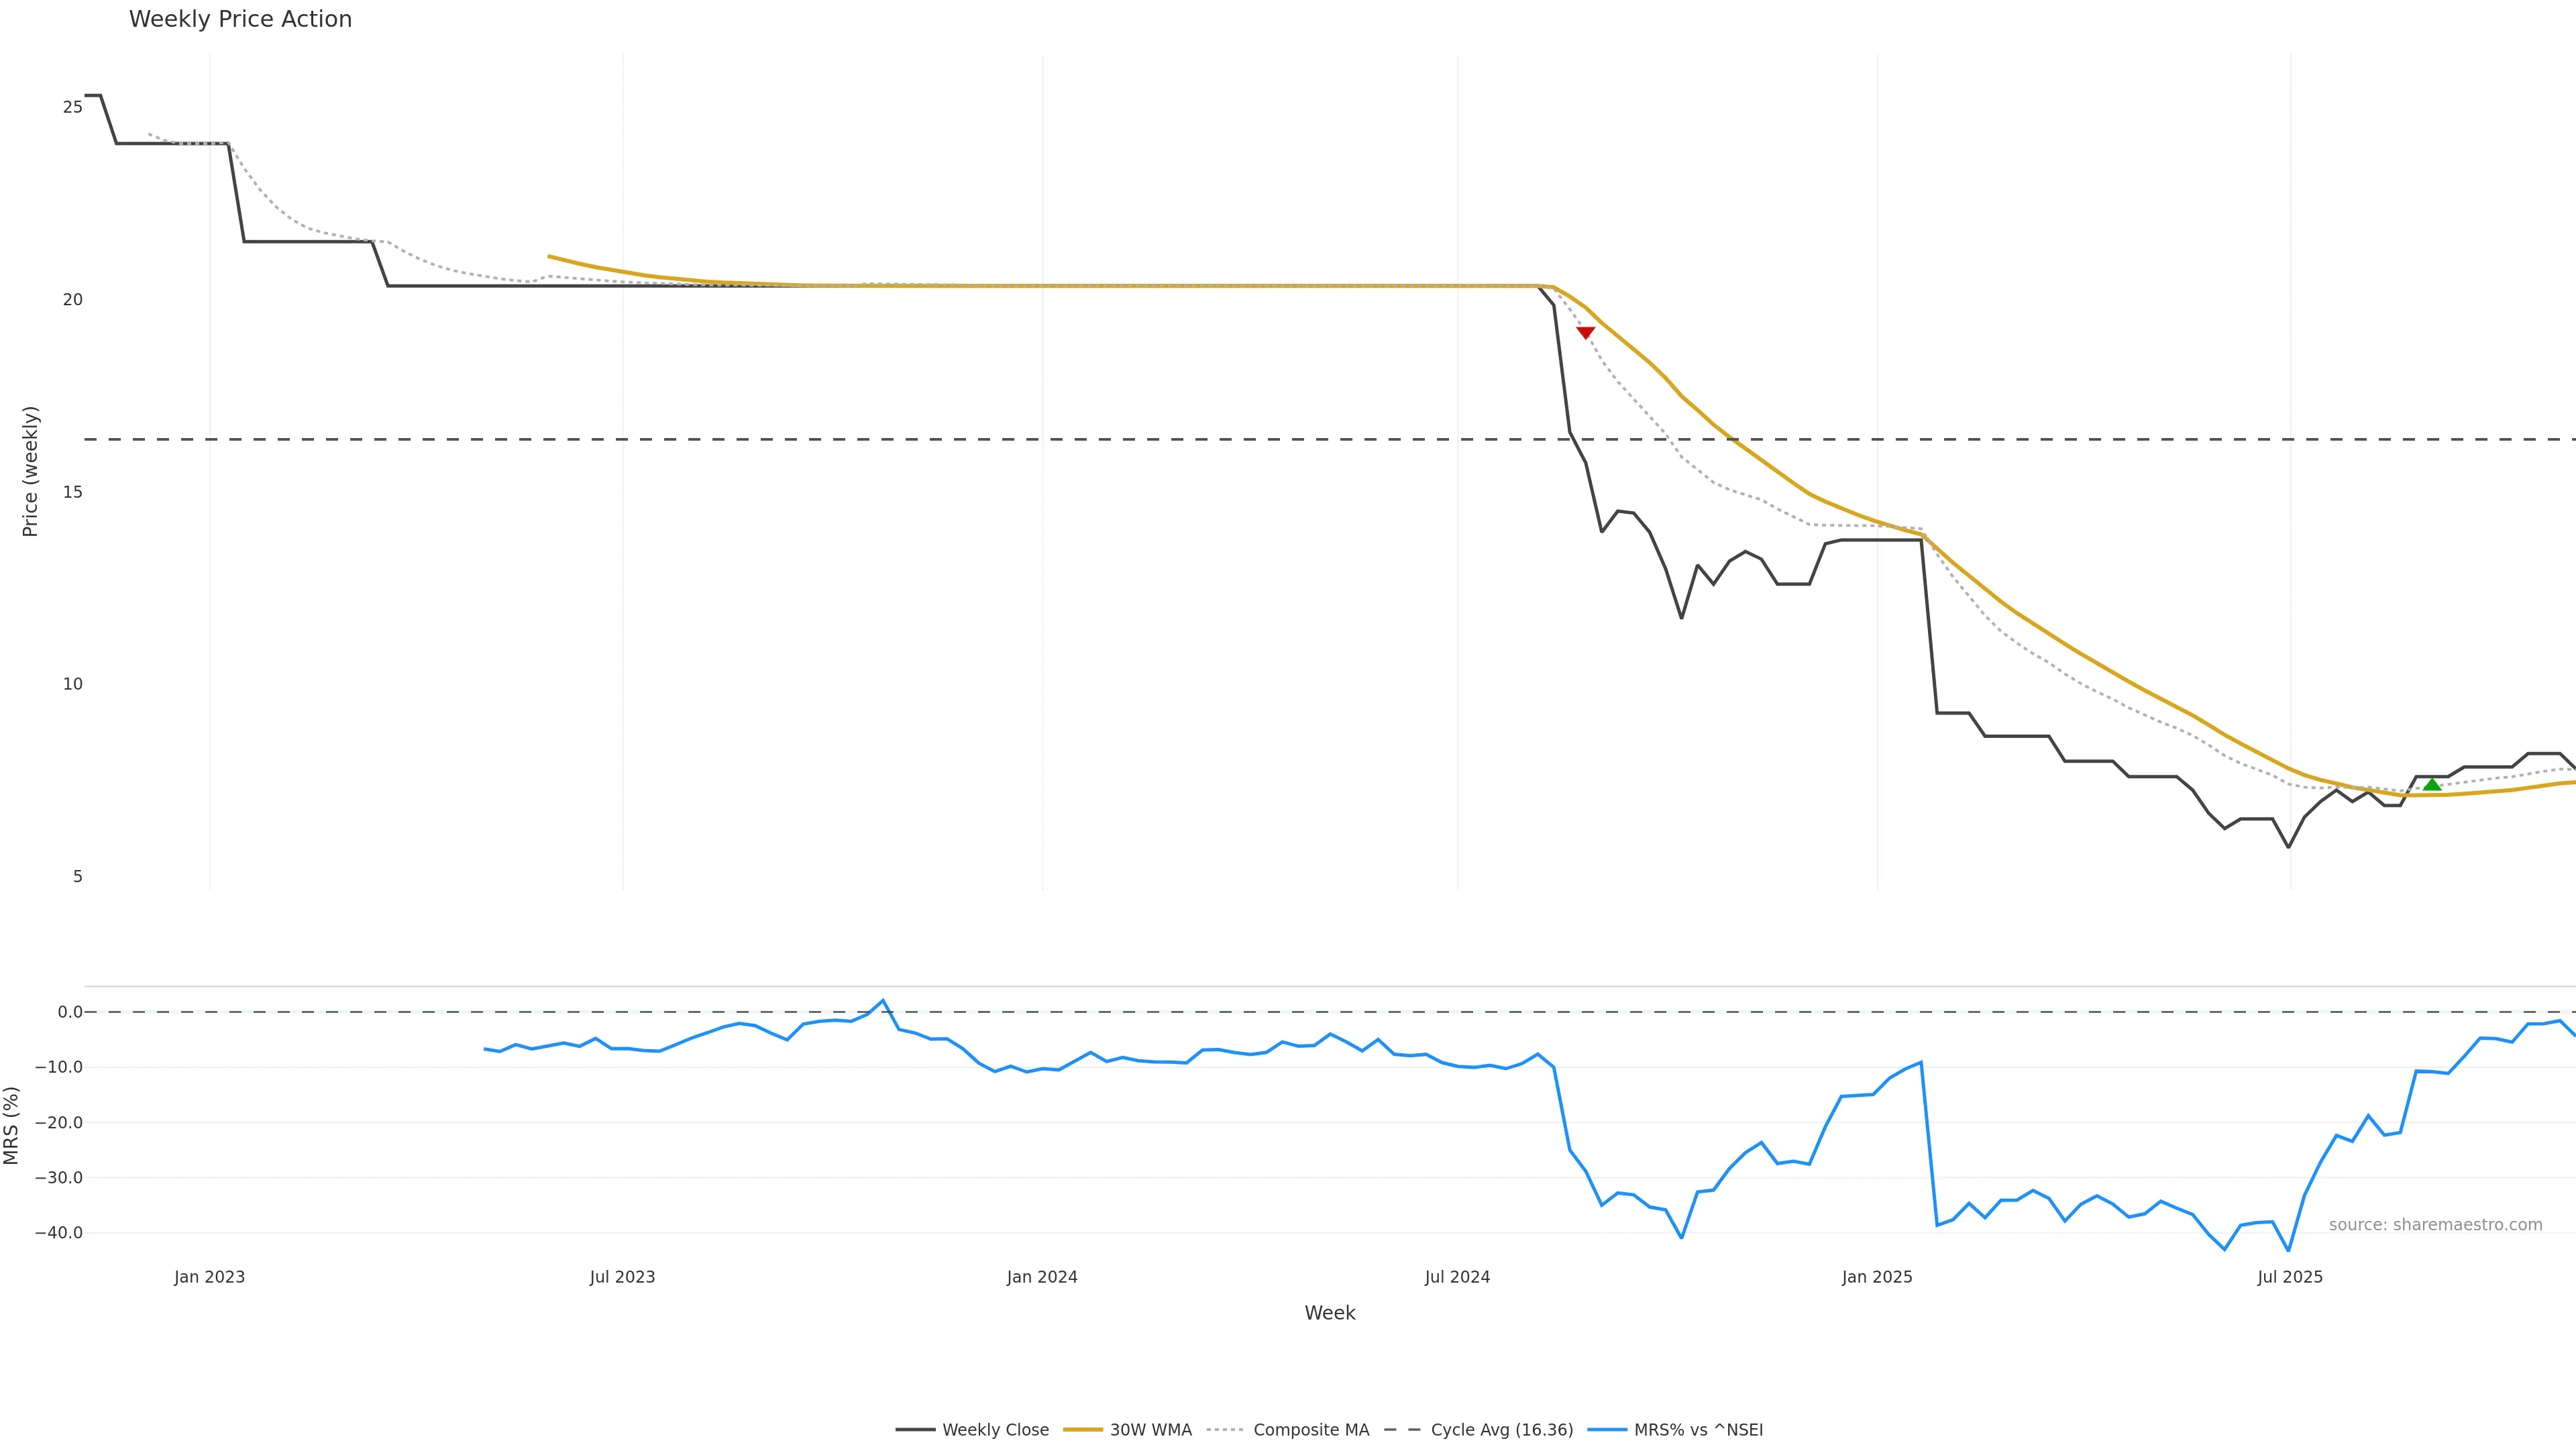Toggle the 30W WMA legend label

click(1150, 1430)
